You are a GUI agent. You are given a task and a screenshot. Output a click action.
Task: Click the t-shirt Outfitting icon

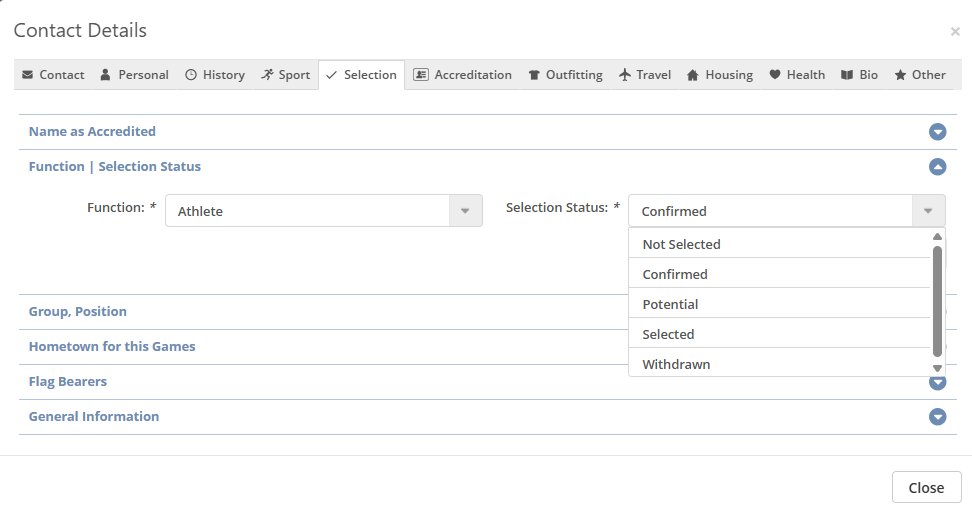click(x=534, y=75)
